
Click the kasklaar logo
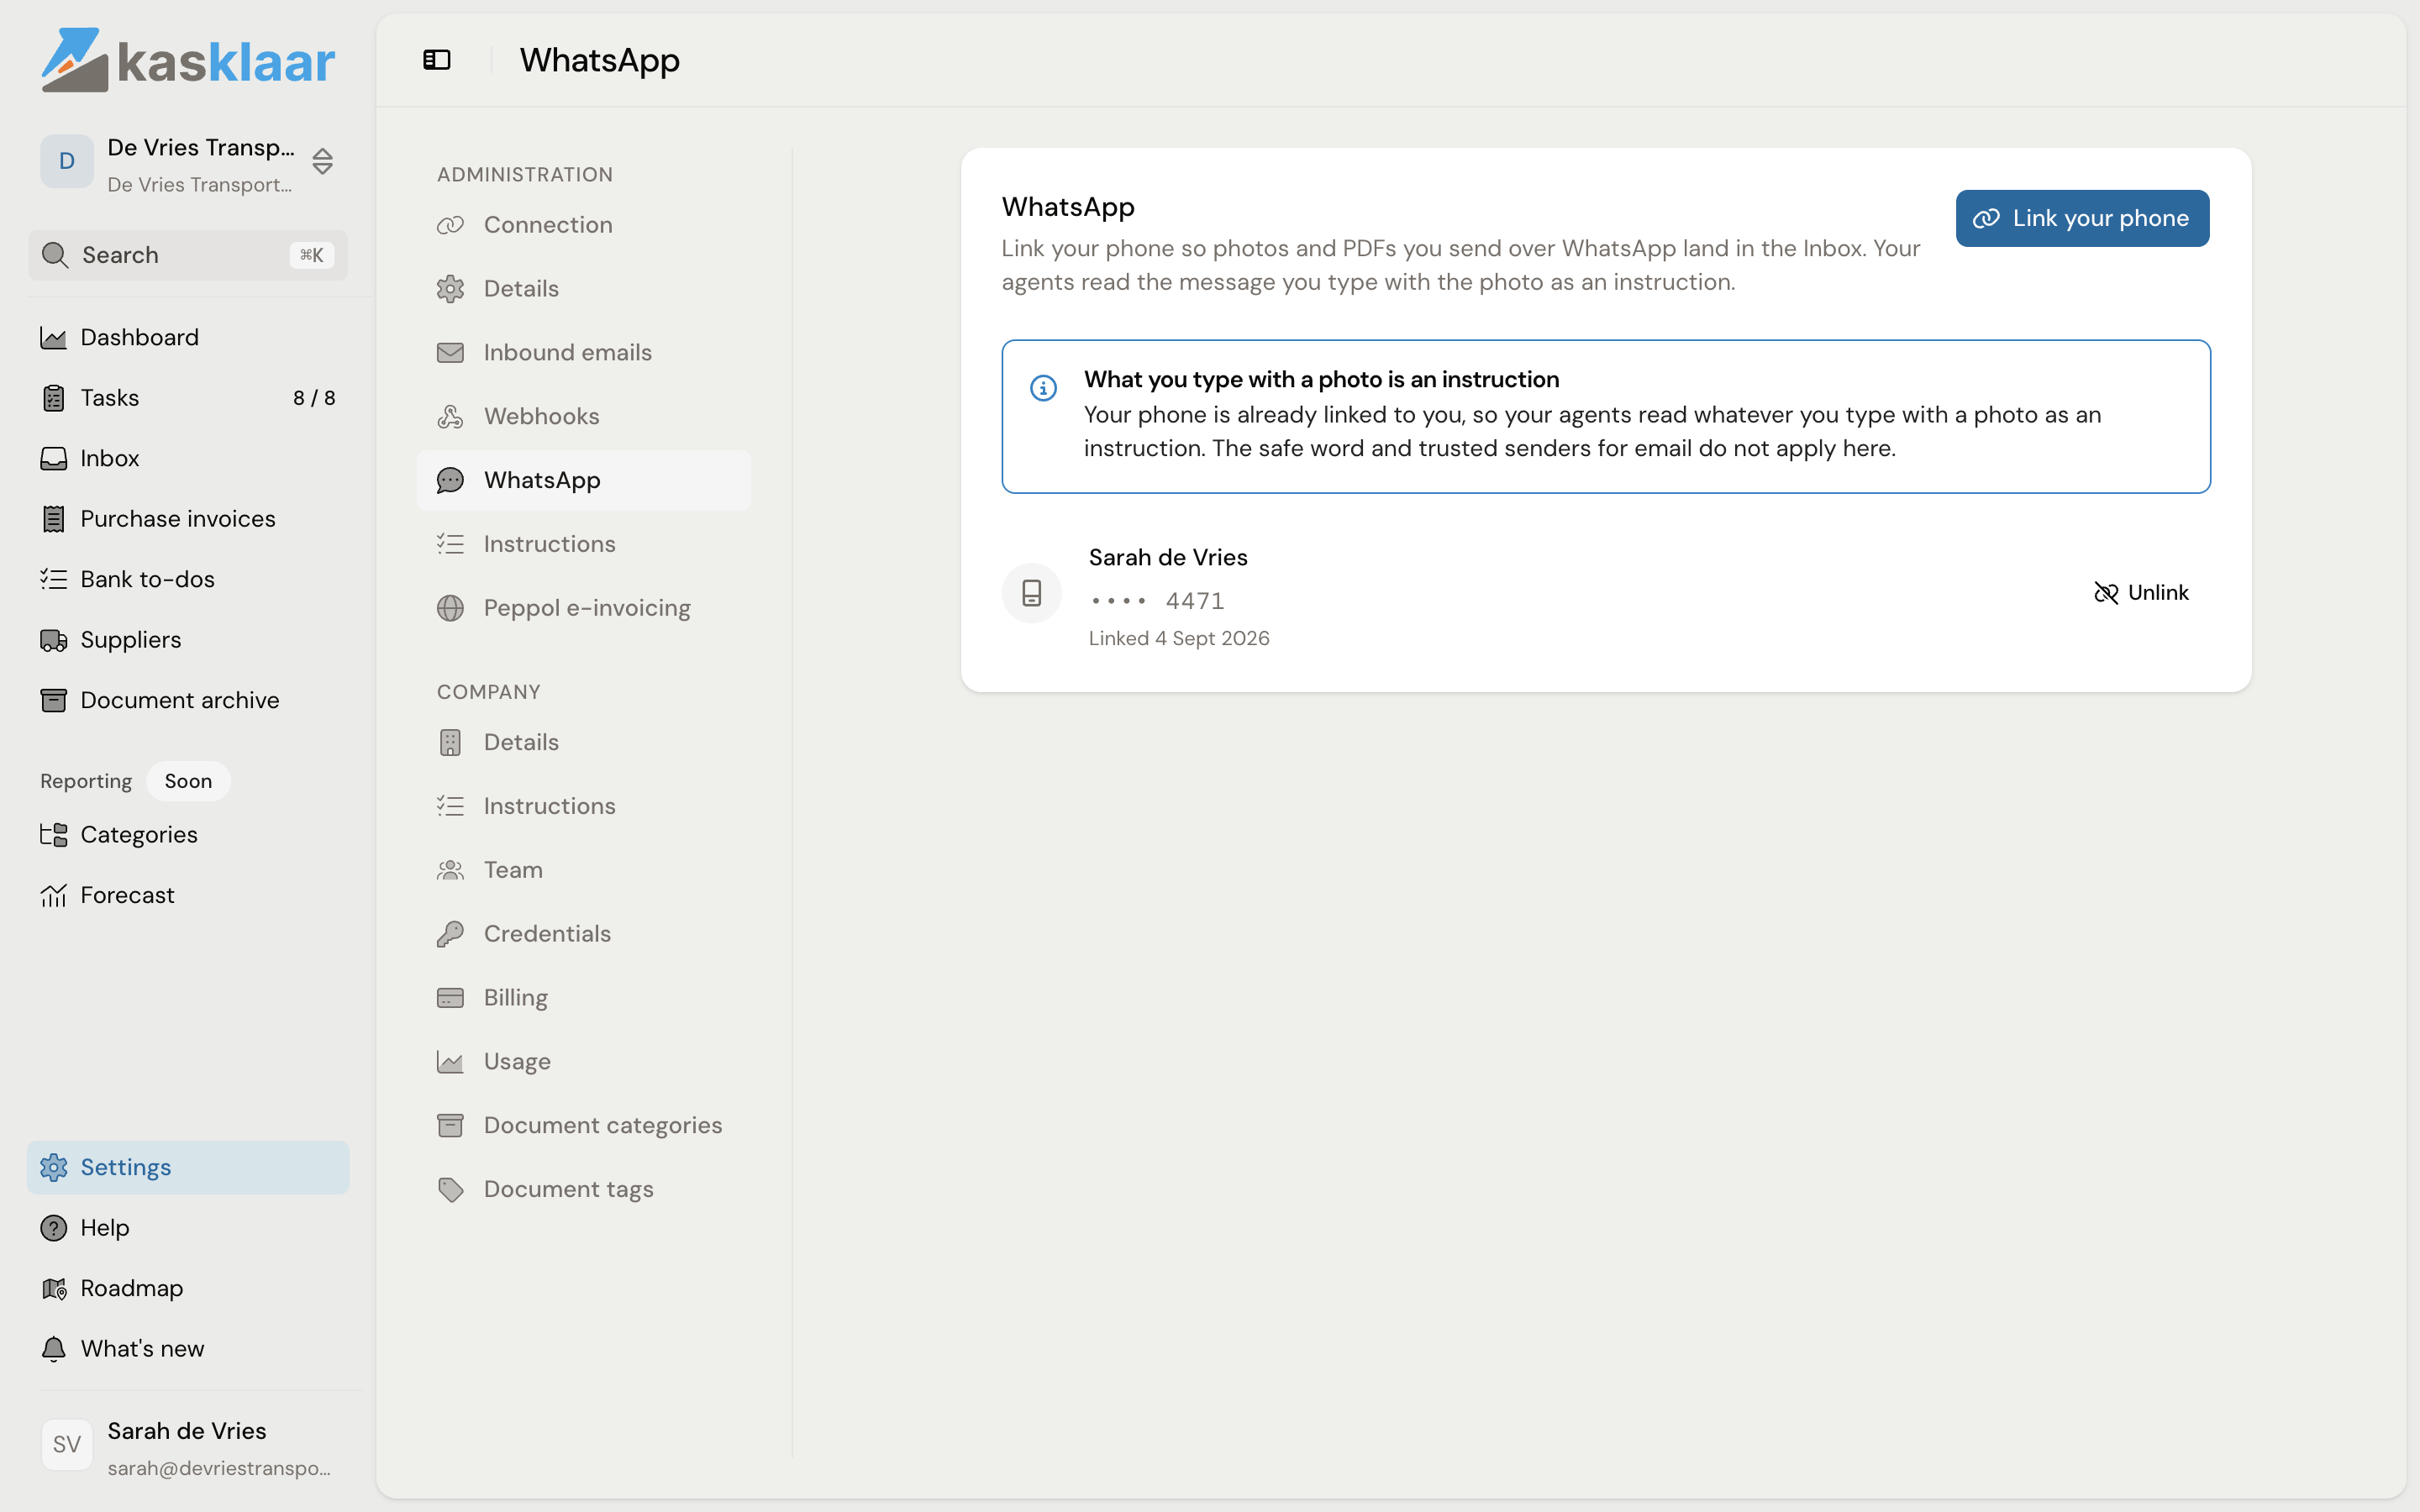(x=188, y=60)
